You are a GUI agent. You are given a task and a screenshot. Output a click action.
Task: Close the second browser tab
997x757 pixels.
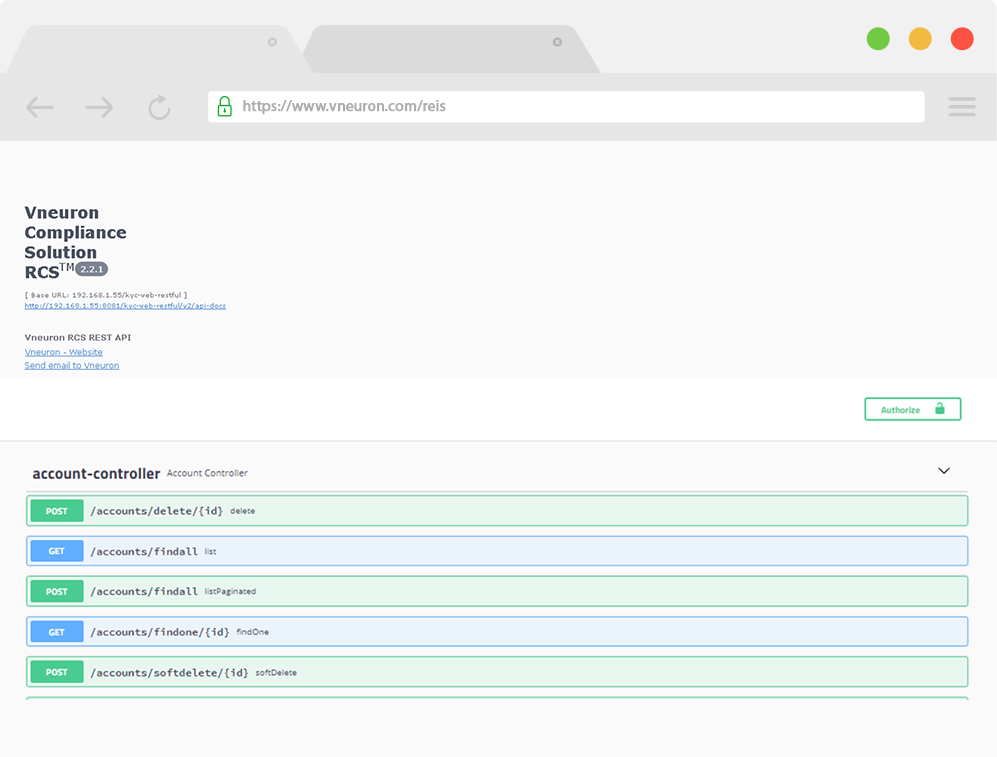(557, 42)
